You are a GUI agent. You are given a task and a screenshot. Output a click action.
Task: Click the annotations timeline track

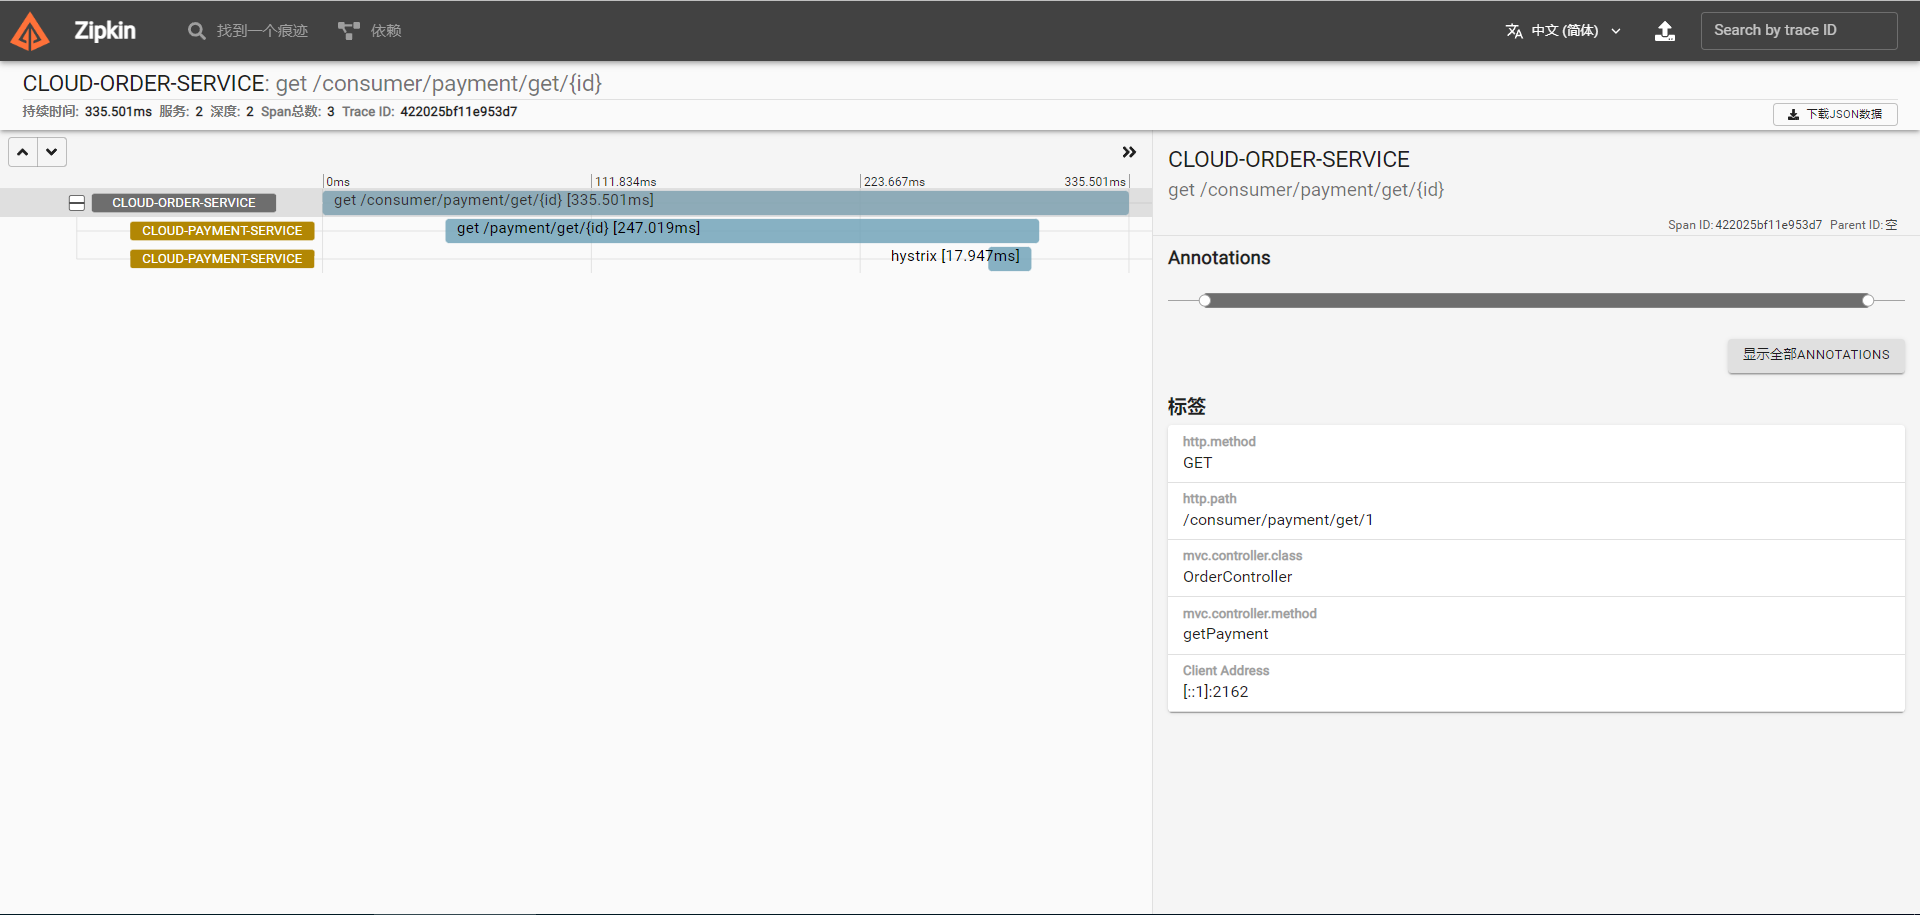coord(1536,301)
